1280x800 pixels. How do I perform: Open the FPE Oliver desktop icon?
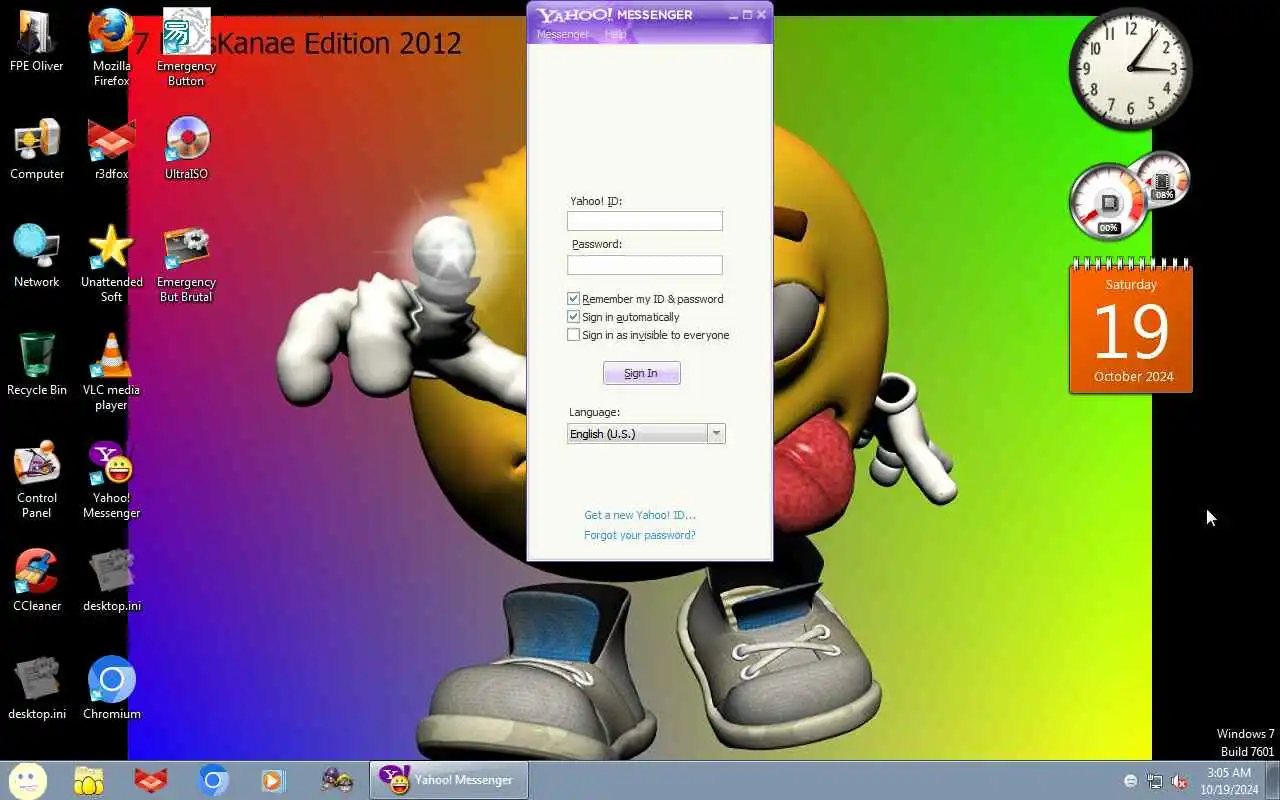[x=37, y=41]
